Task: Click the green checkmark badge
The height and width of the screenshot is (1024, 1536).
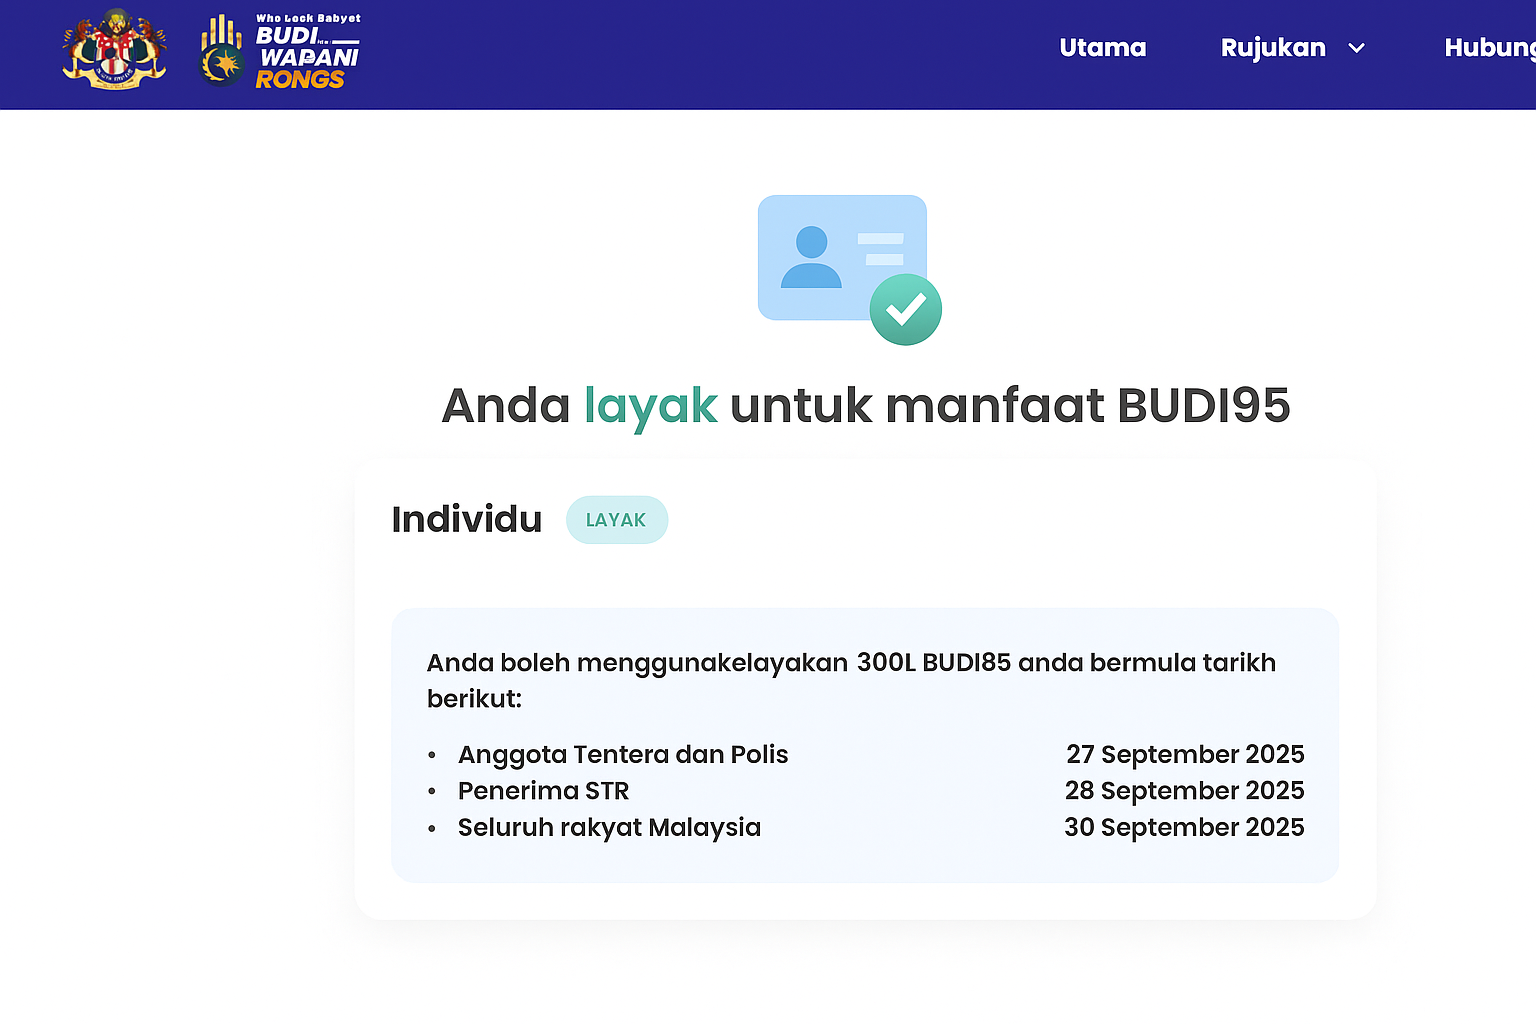Action: click(x=905, y=310)
